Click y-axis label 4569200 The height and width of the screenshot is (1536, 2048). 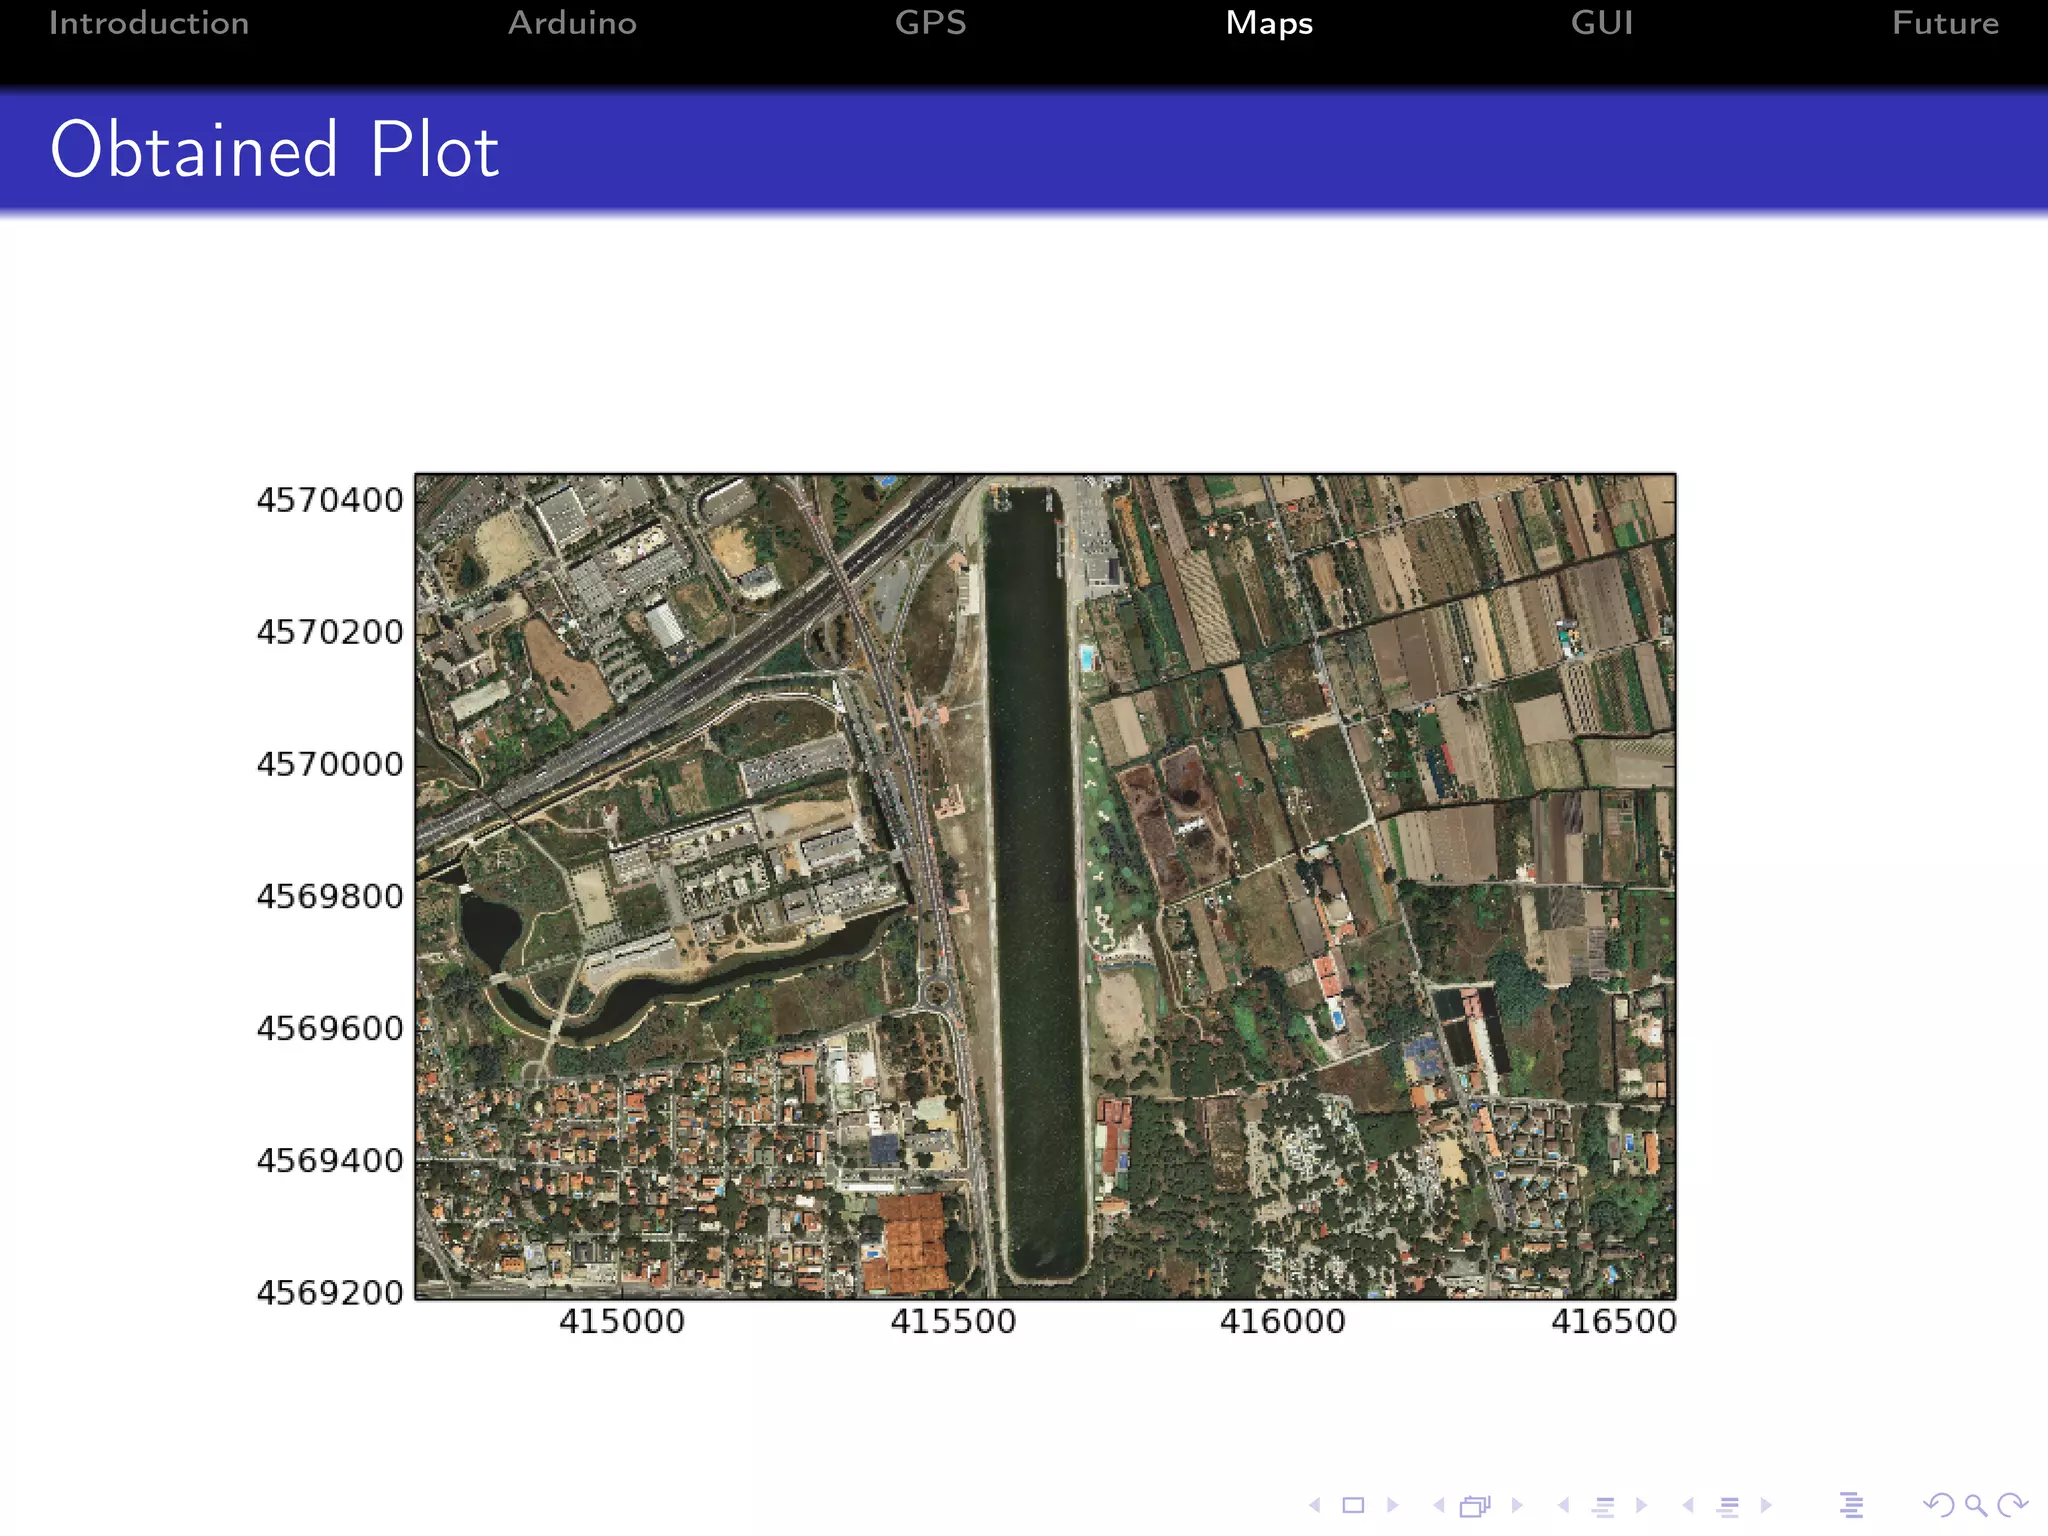tap(330, 1292)
